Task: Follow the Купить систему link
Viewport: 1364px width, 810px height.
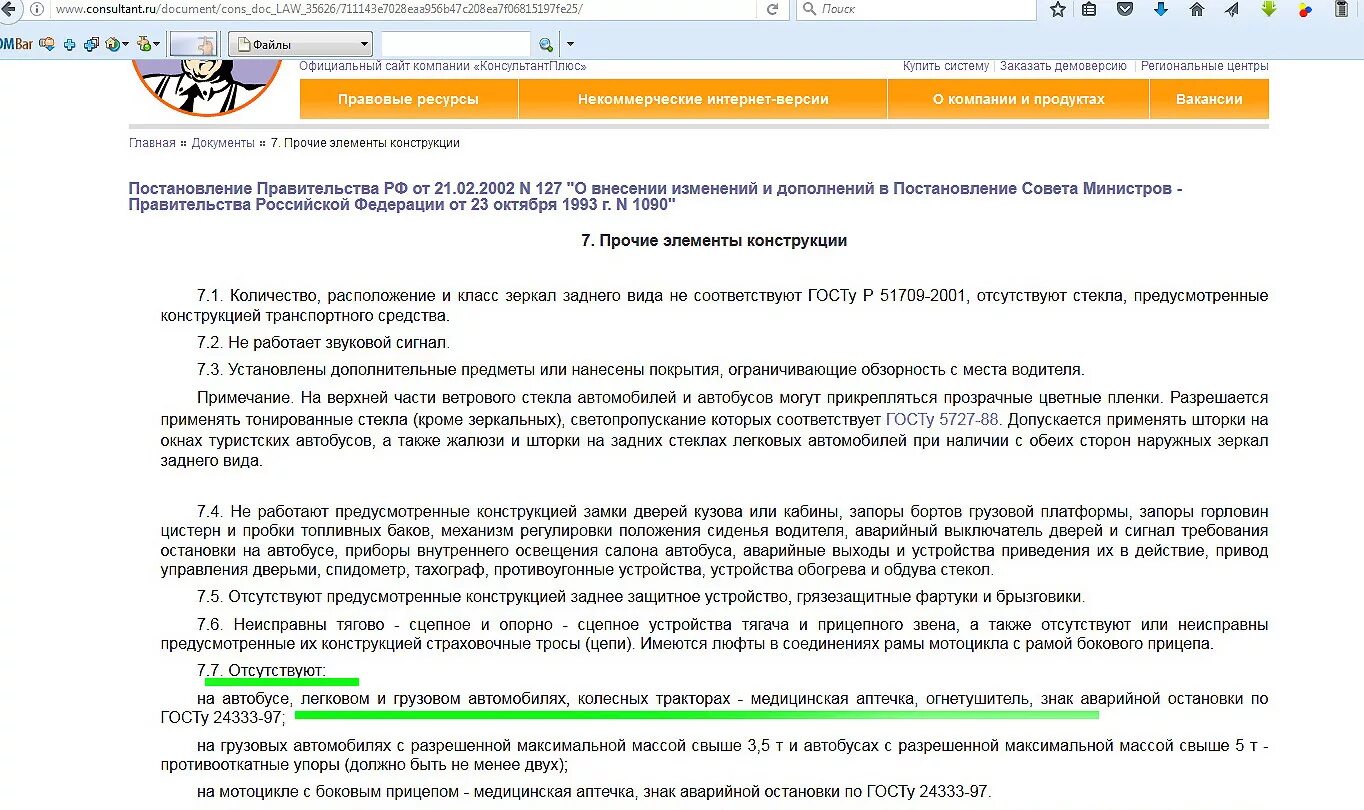Action: point(946,66)
